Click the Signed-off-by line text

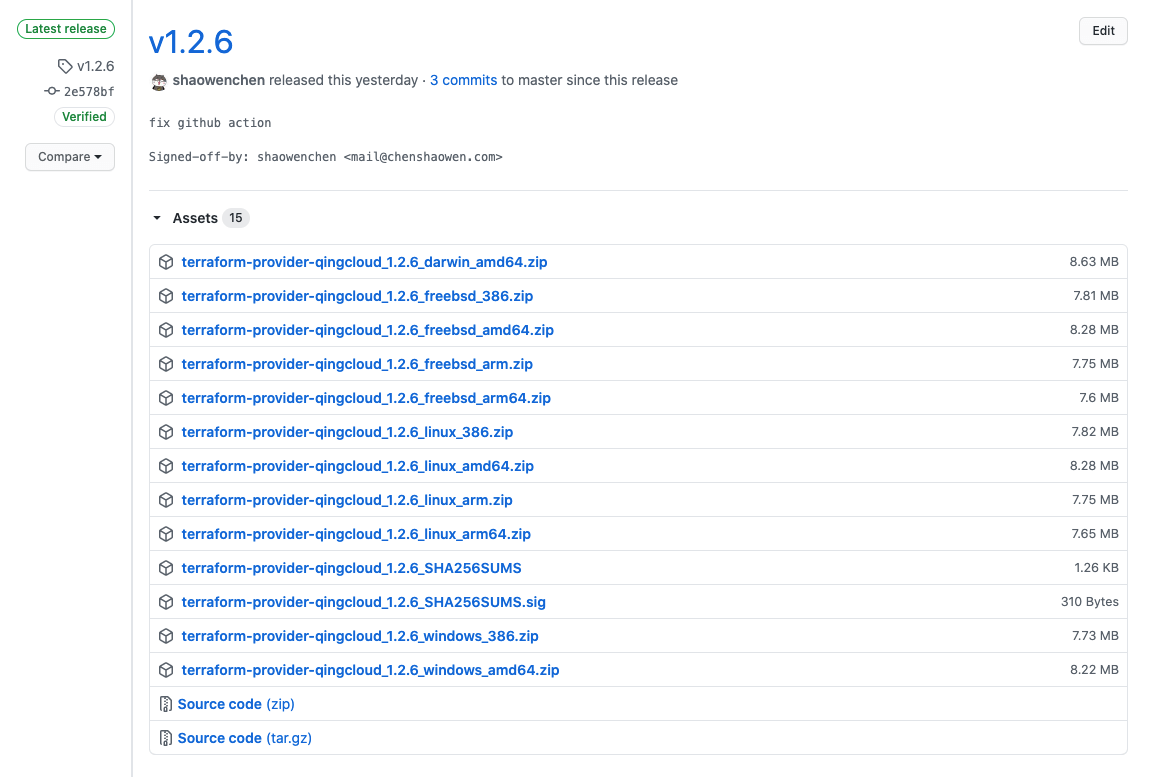point(326,157)
